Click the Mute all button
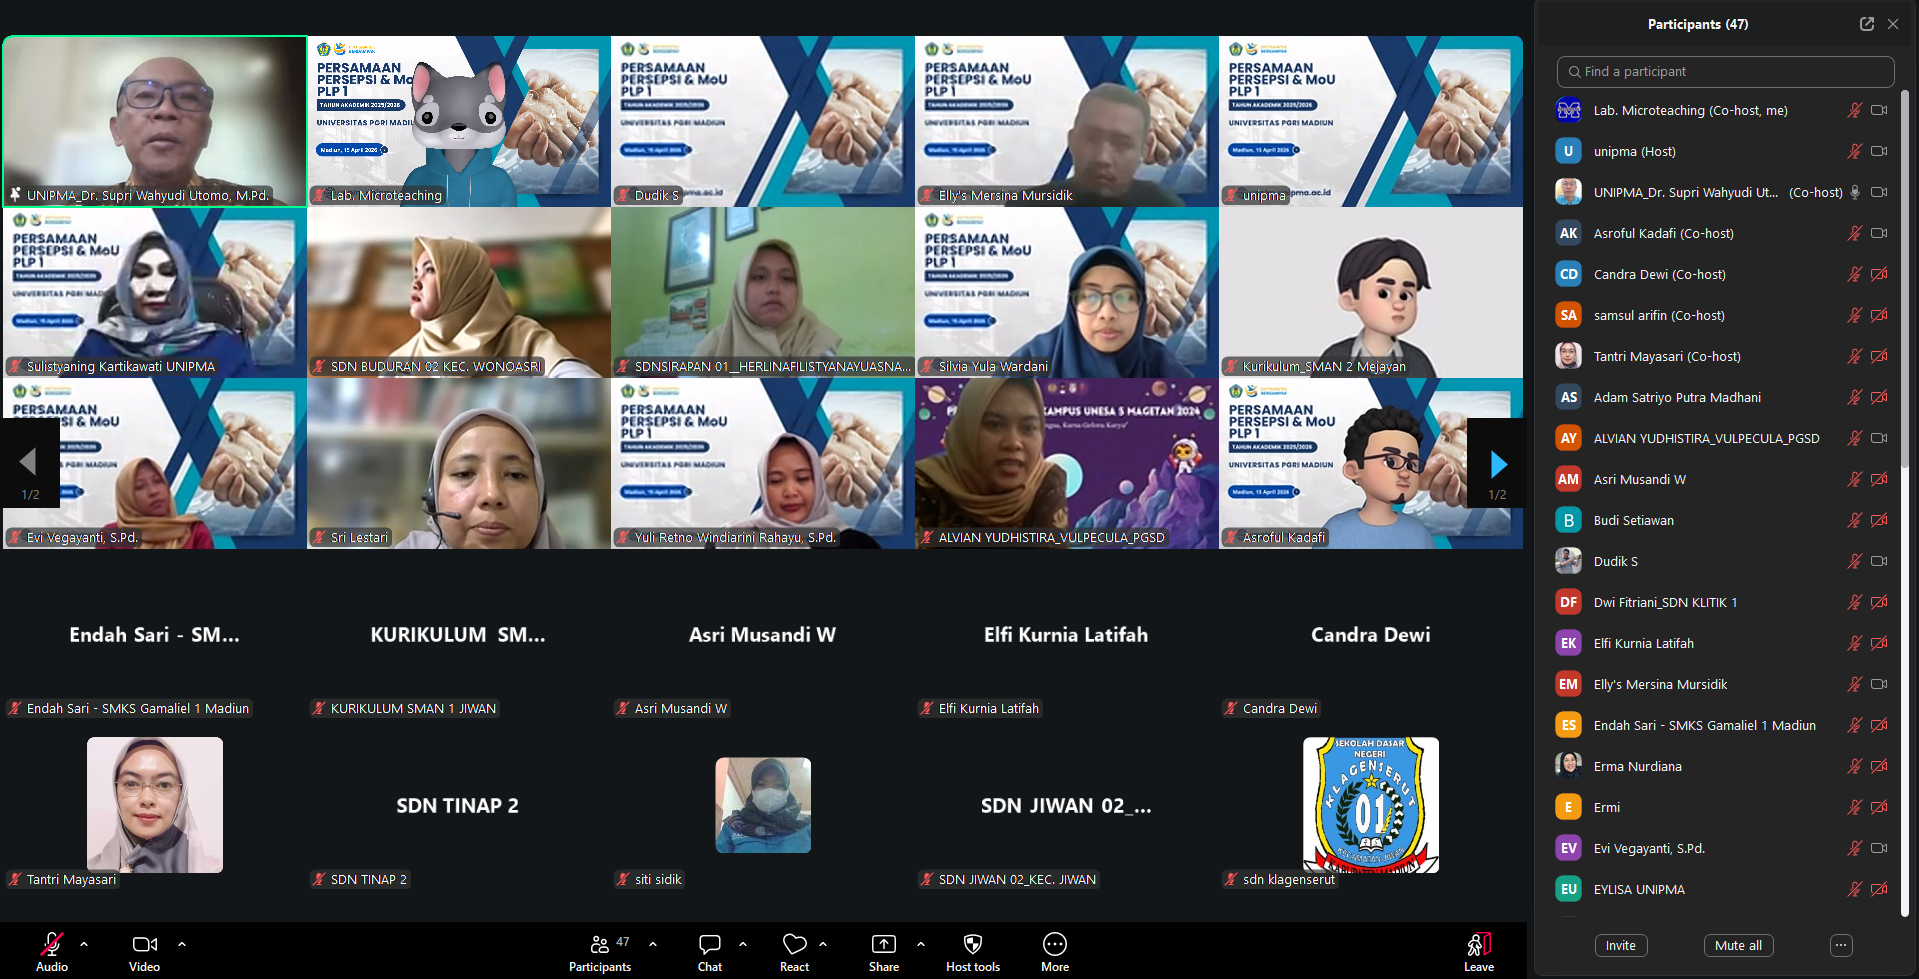The image size is (1919, 979). 1737,945
